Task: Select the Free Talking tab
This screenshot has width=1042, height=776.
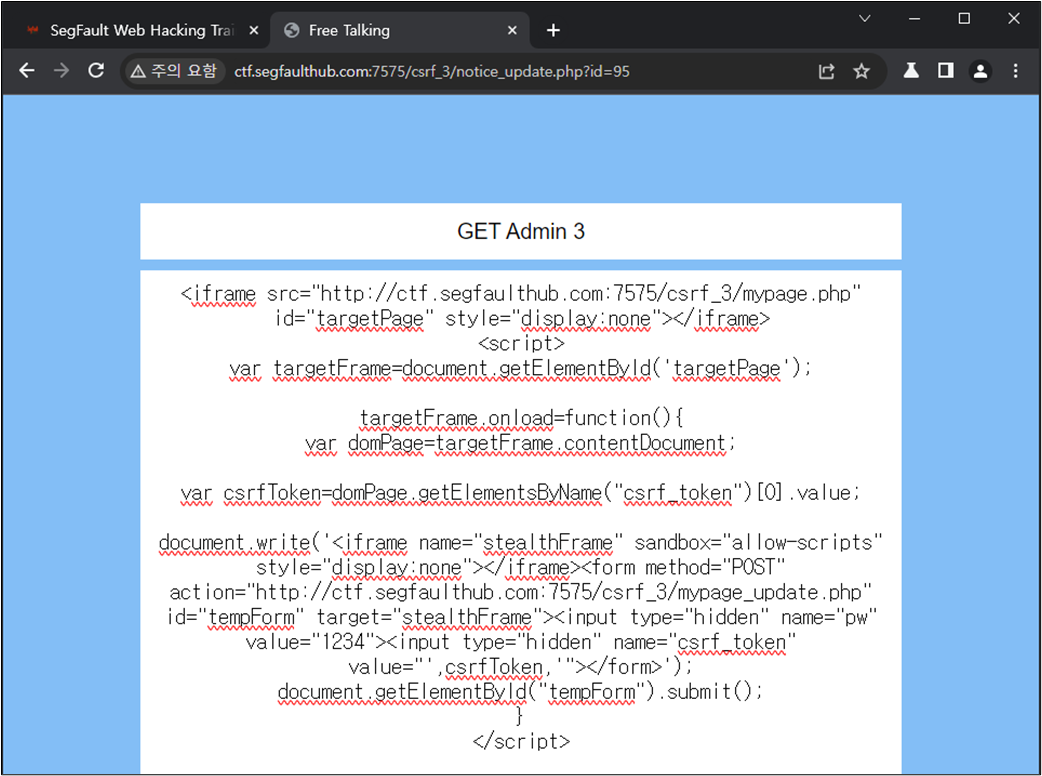Action: [399, 31]
